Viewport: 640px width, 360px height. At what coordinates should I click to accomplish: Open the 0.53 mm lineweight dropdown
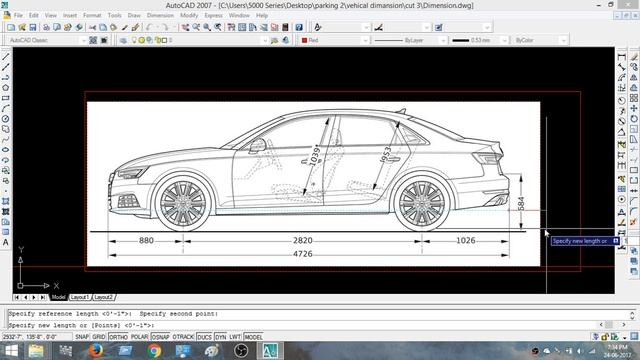coord(504,40)
